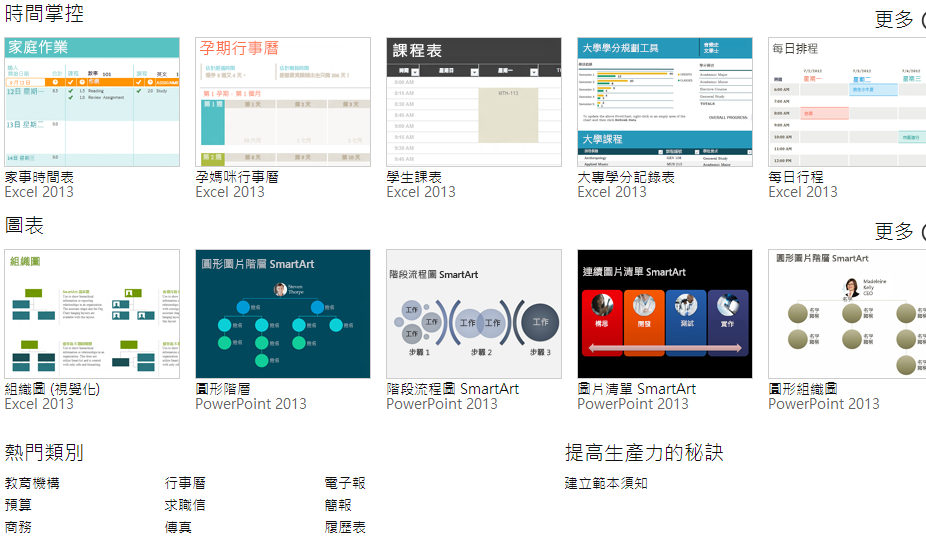Select the 學生課表 template thumbnail
This screenshot has height=538, width=926.
click(x=474, y=102)
